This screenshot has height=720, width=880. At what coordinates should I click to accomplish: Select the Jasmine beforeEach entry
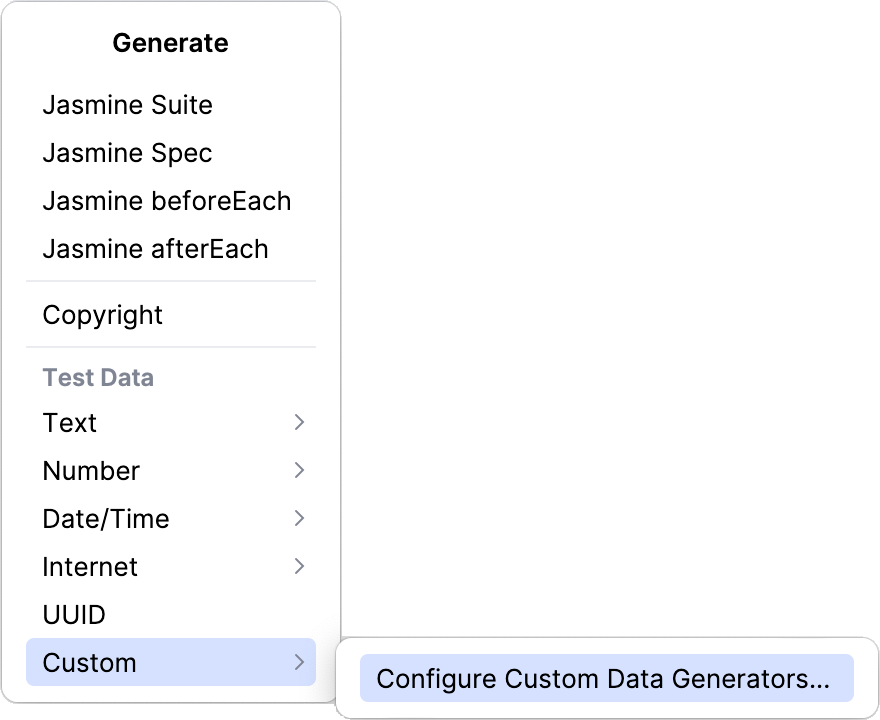[x=167, y=201]
